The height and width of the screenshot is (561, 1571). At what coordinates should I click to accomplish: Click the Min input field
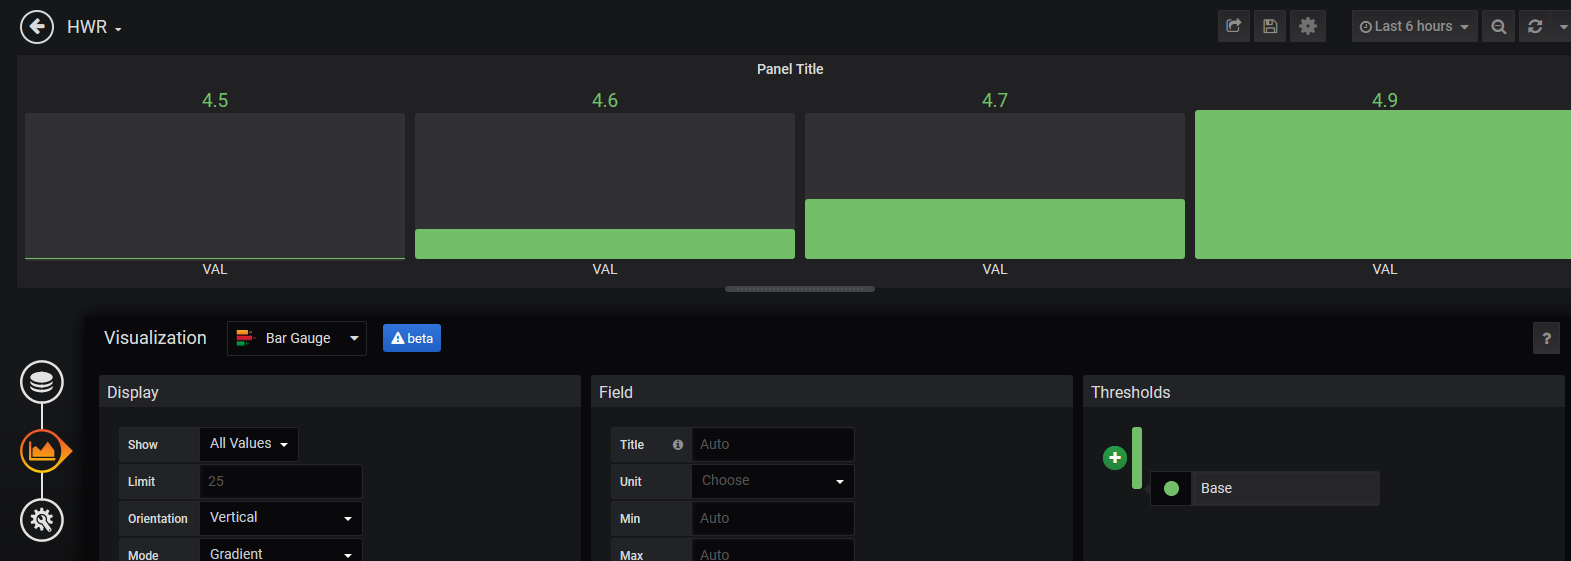click(x=773, y=518)
